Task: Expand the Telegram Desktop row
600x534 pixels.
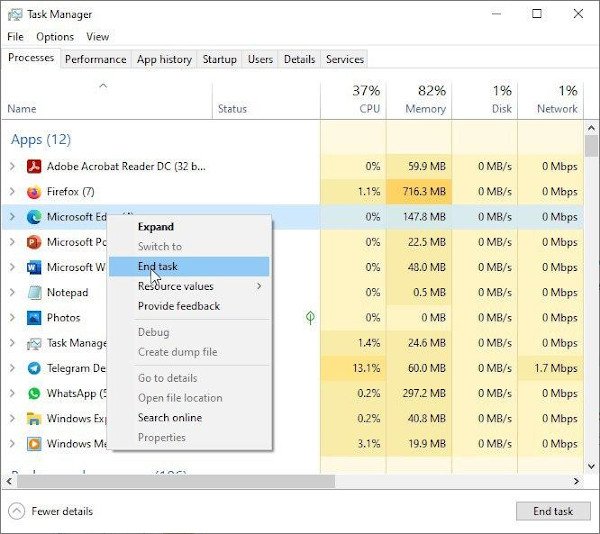Action: (x=12, y=368)
